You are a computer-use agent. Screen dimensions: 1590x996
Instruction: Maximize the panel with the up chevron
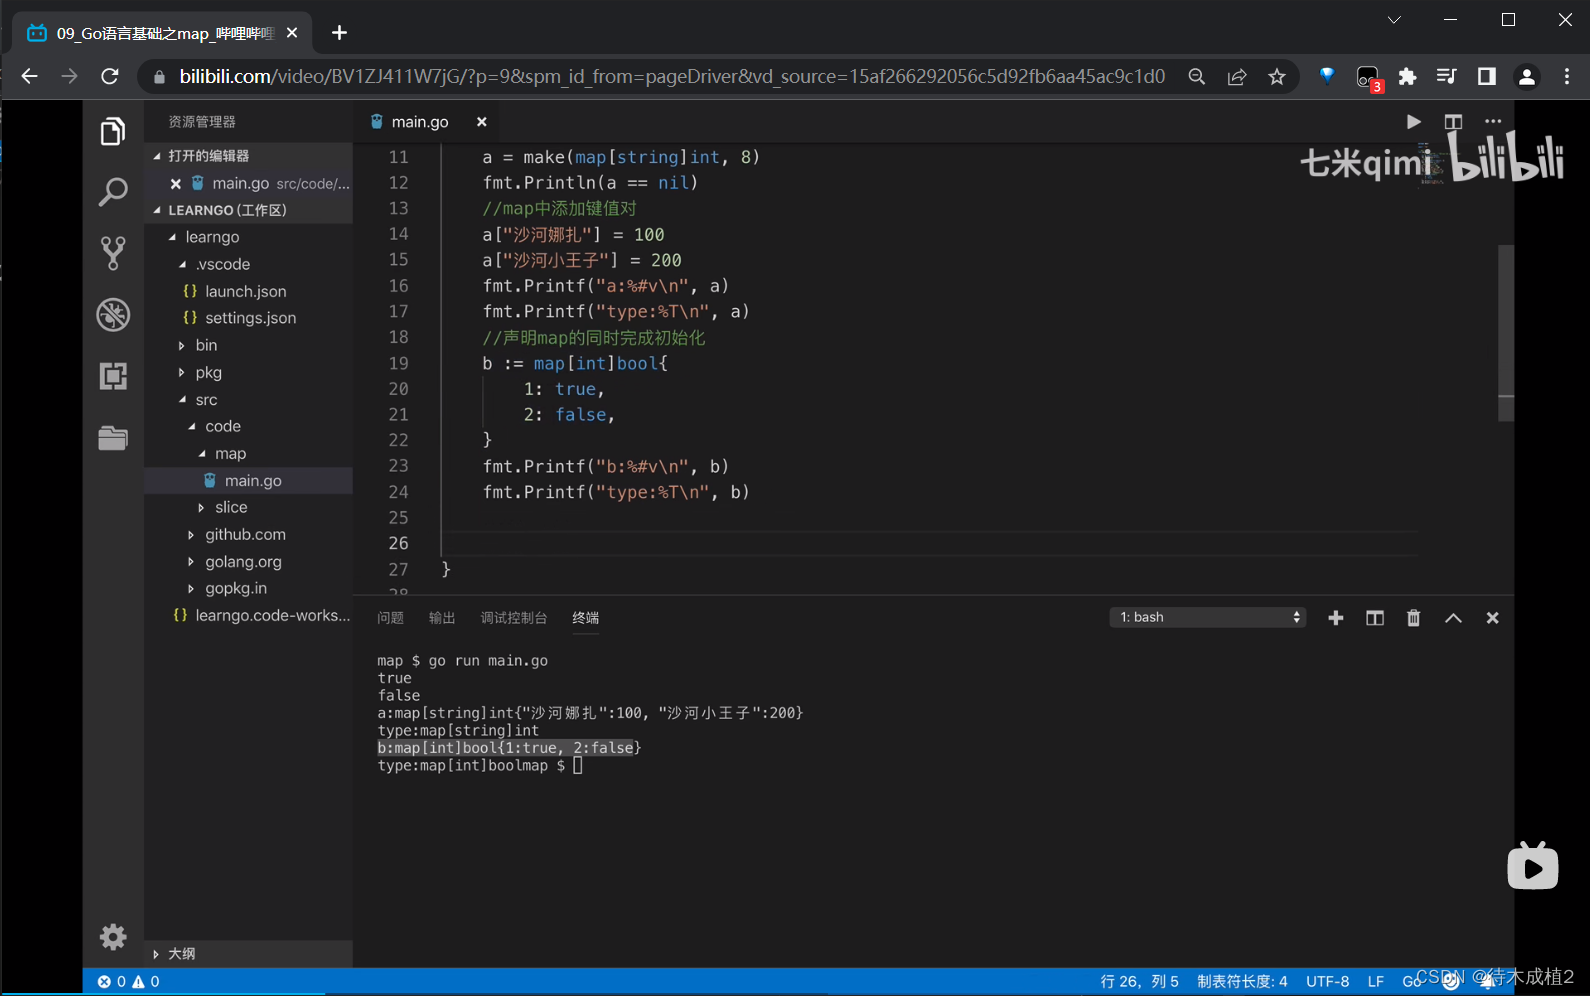pyautogui.click(x=1453, y=618)
